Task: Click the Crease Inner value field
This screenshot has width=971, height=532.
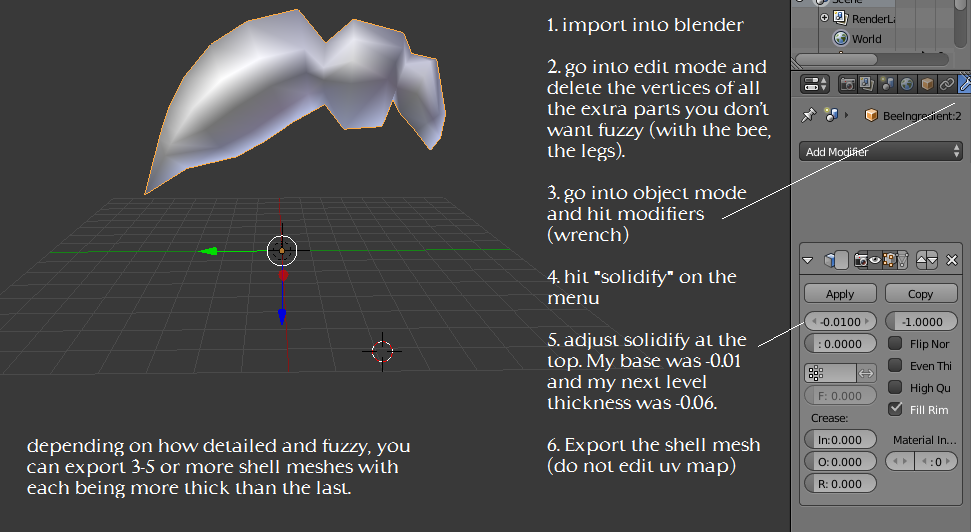Action: (840, 440)
